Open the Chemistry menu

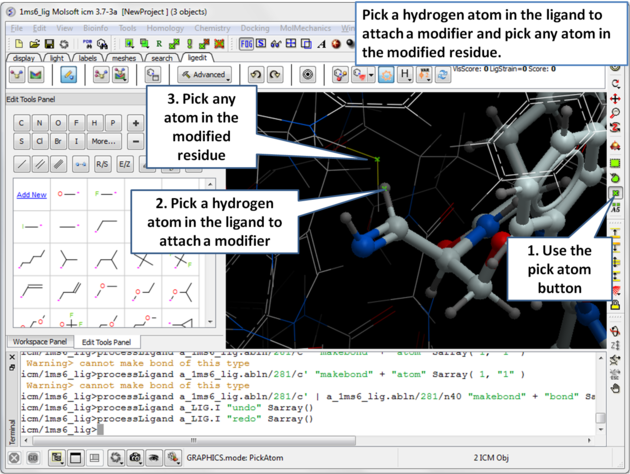coord(212,29)
